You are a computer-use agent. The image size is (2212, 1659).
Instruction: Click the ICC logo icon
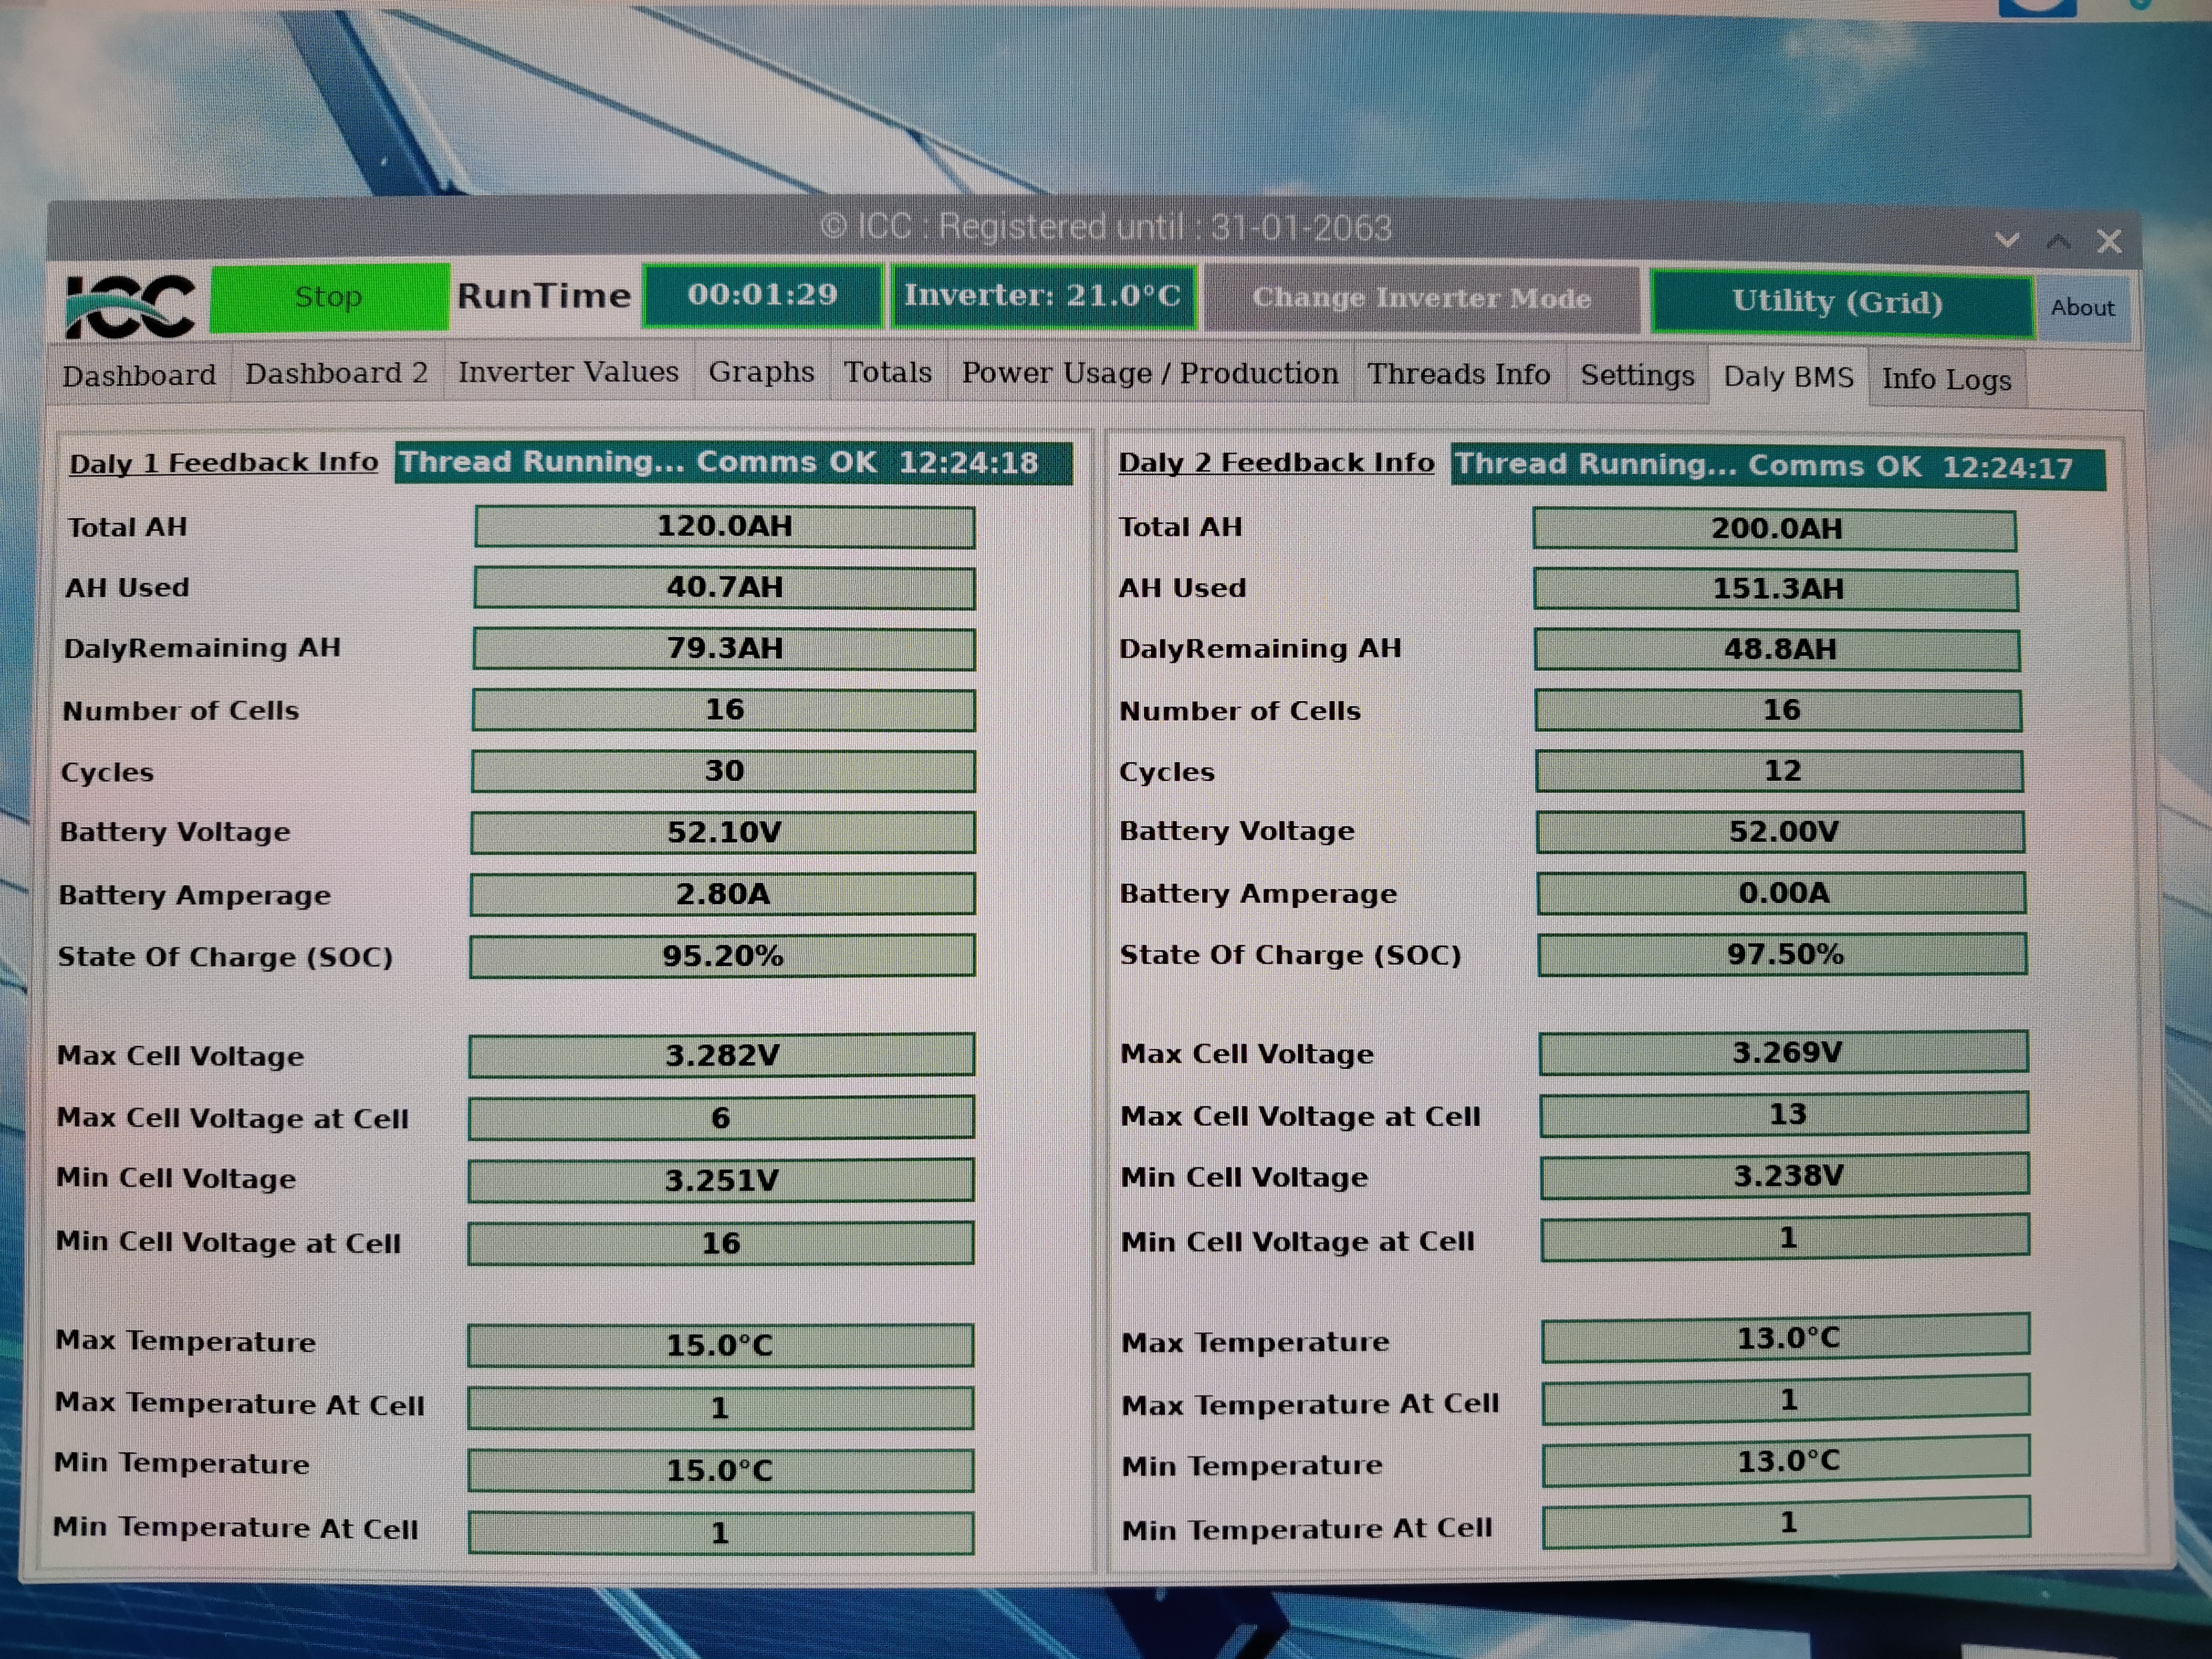pos(129,304)
